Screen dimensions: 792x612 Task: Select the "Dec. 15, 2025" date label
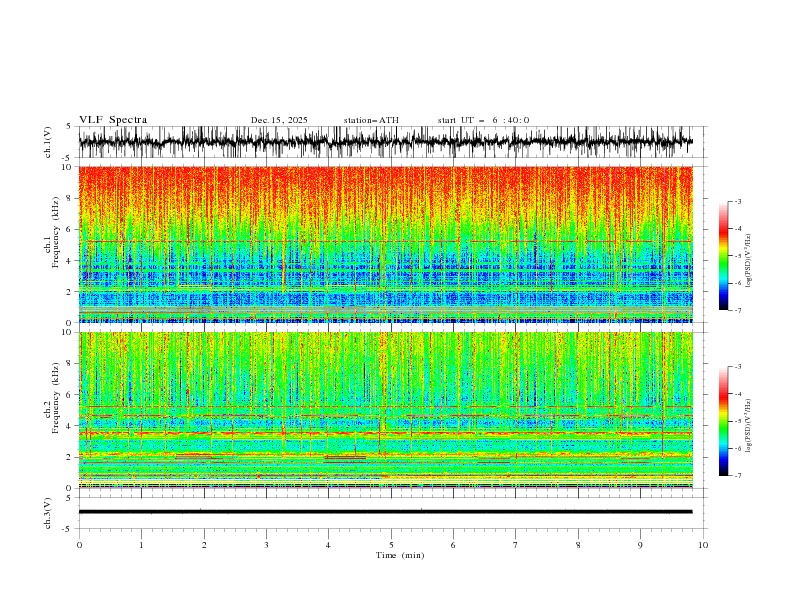[x=279, y=120]
